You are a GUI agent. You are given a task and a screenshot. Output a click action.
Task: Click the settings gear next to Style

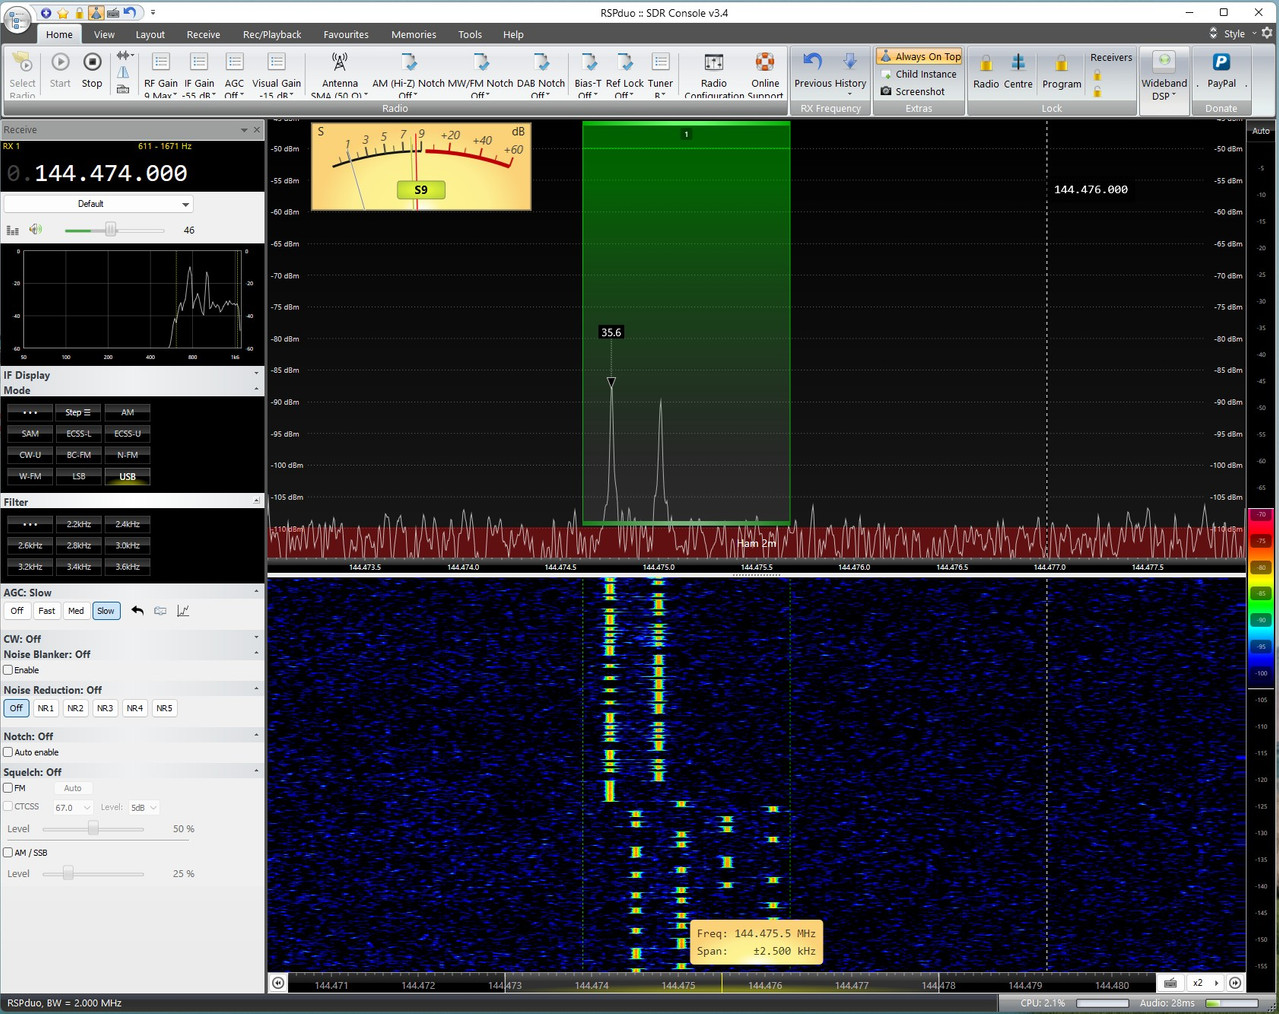1267,33
